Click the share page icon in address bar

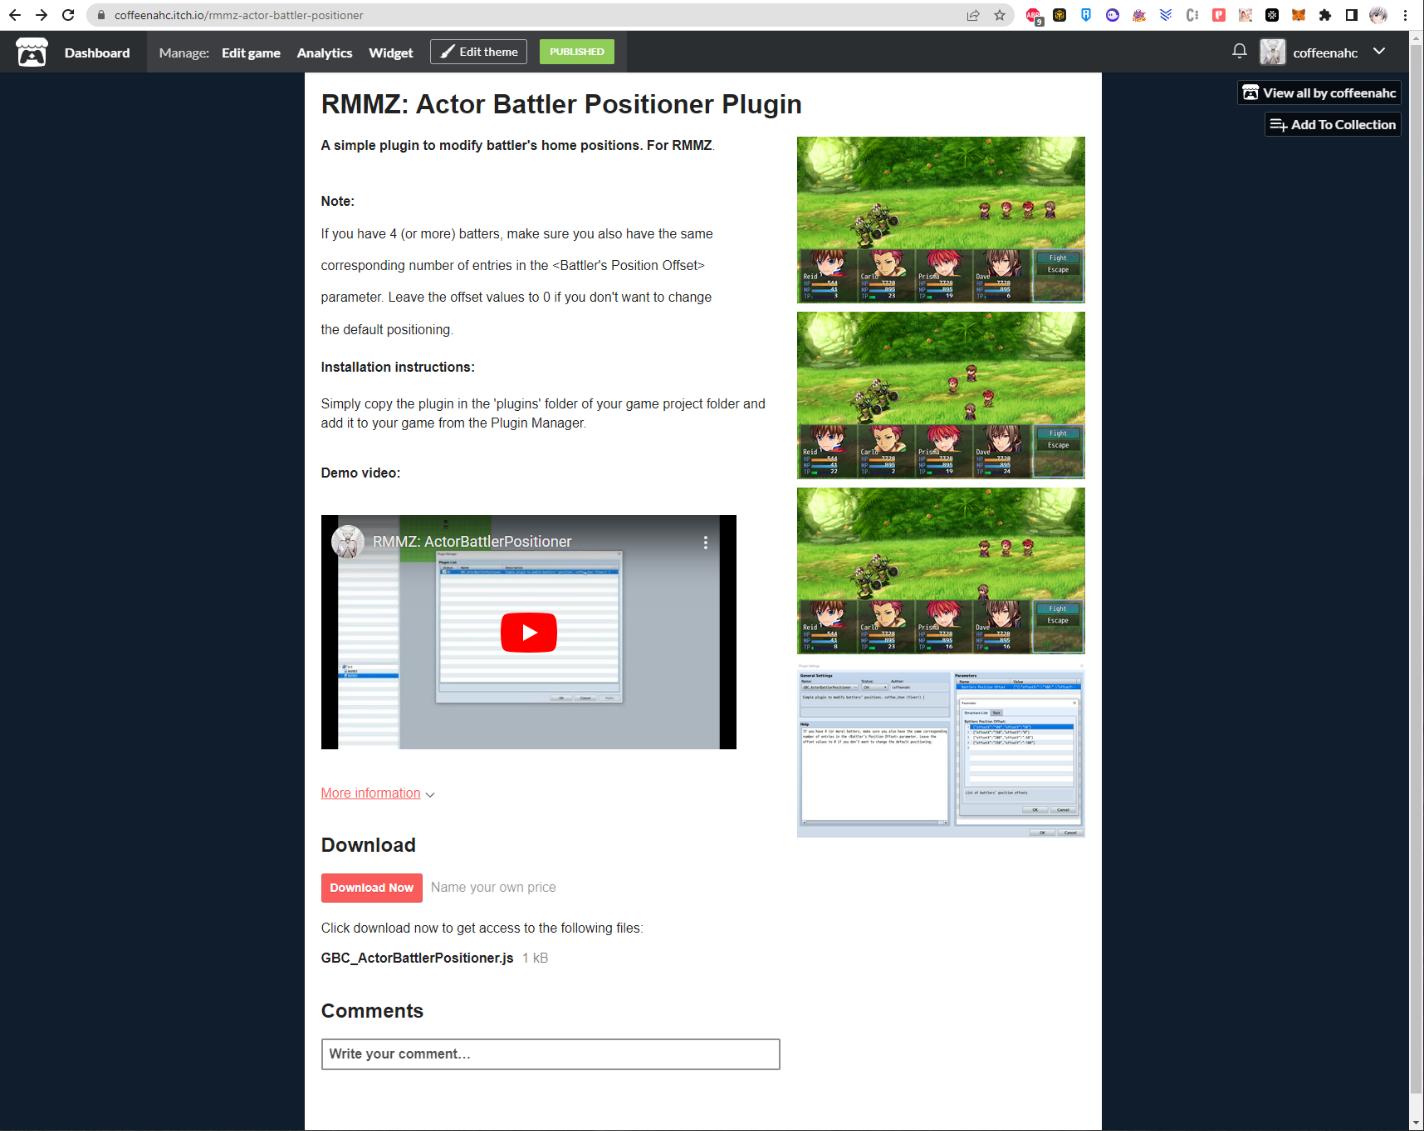[973, 15]
